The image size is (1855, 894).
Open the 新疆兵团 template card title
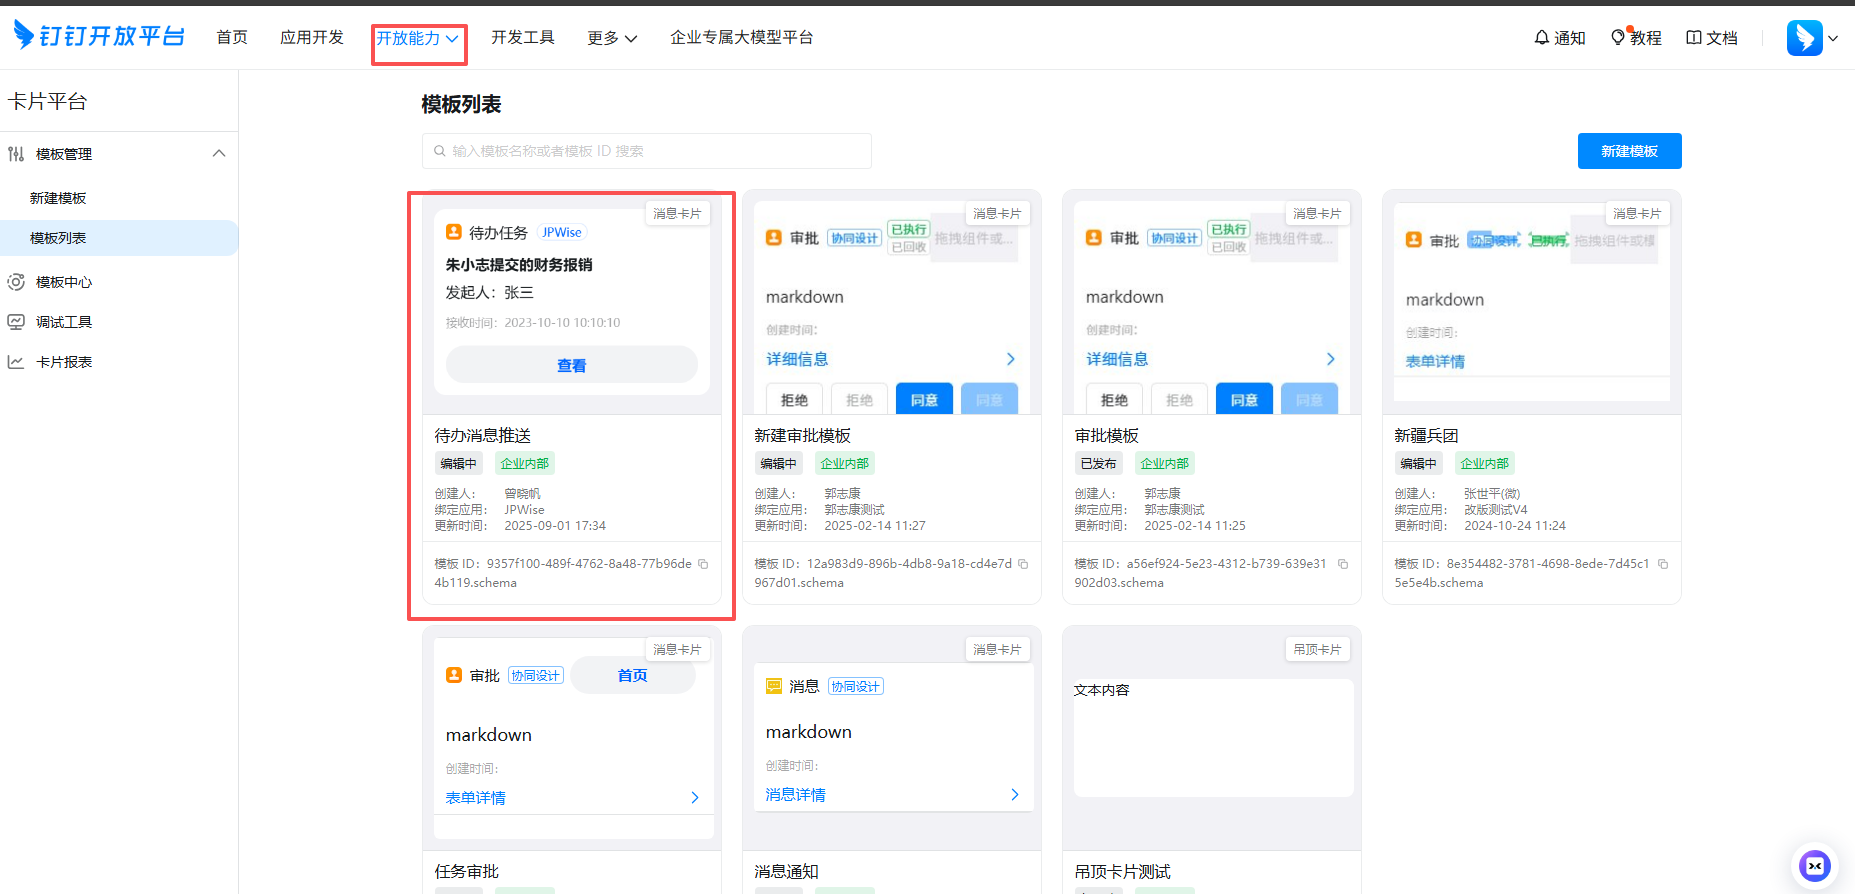pos(1426,435)
